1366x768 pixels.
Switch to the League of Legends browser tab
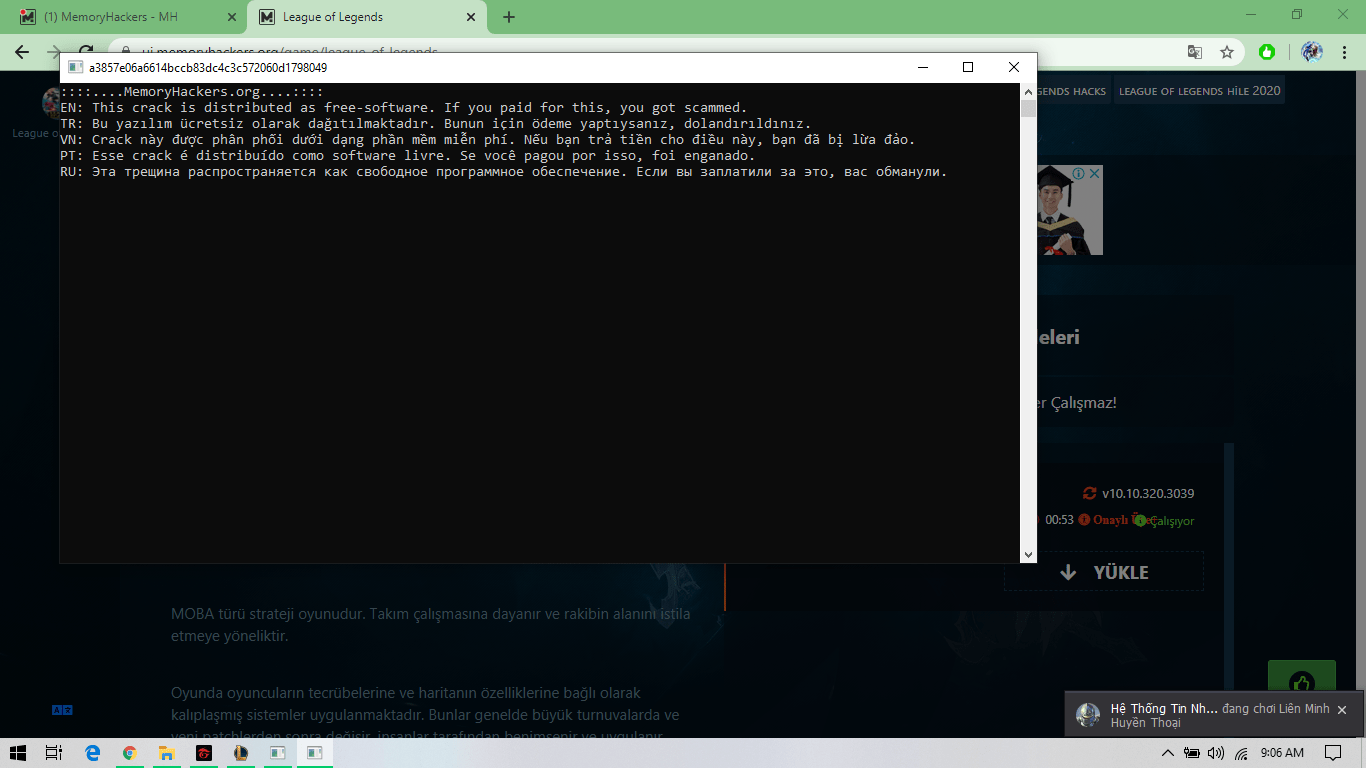[365, 17]
